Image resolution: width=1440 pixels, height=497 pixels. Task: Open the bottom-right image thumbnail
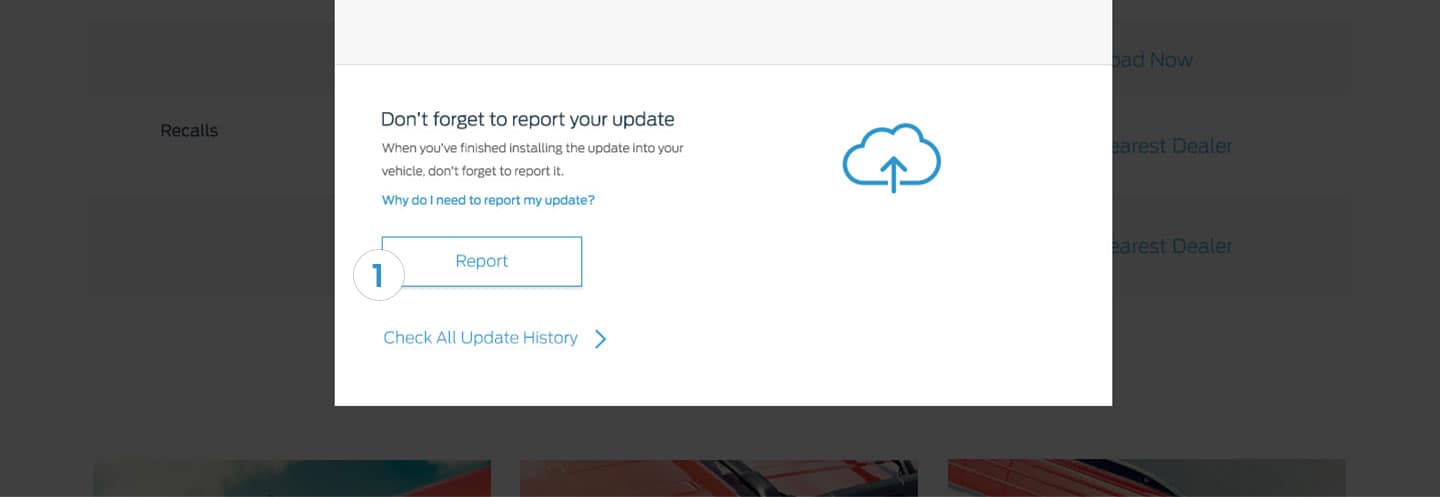1146,478
